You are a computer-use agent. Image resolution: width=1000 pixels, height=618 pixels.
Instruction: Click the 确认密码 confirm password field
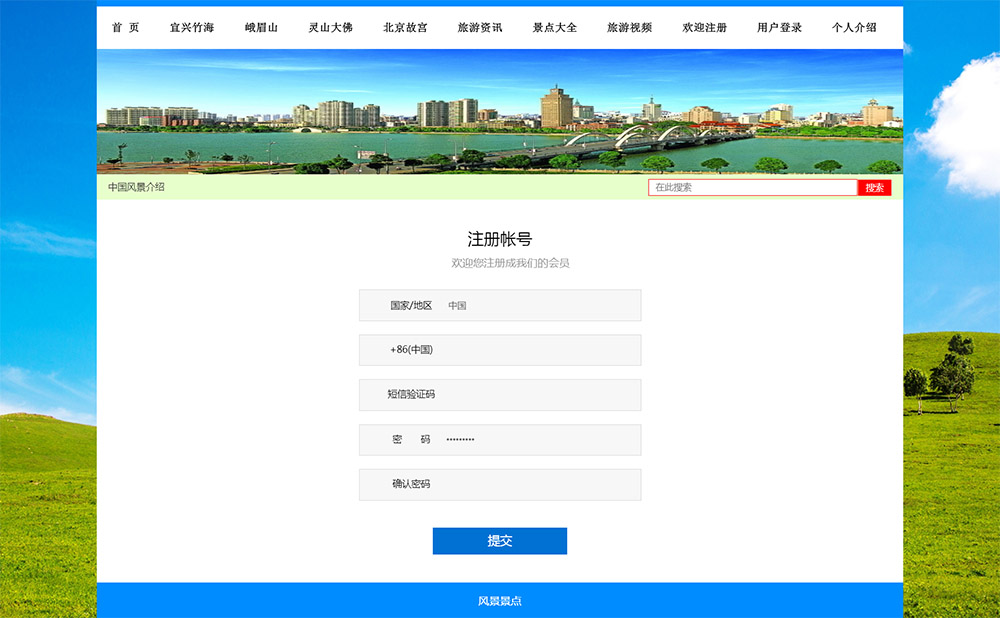(x=500, y=485)
